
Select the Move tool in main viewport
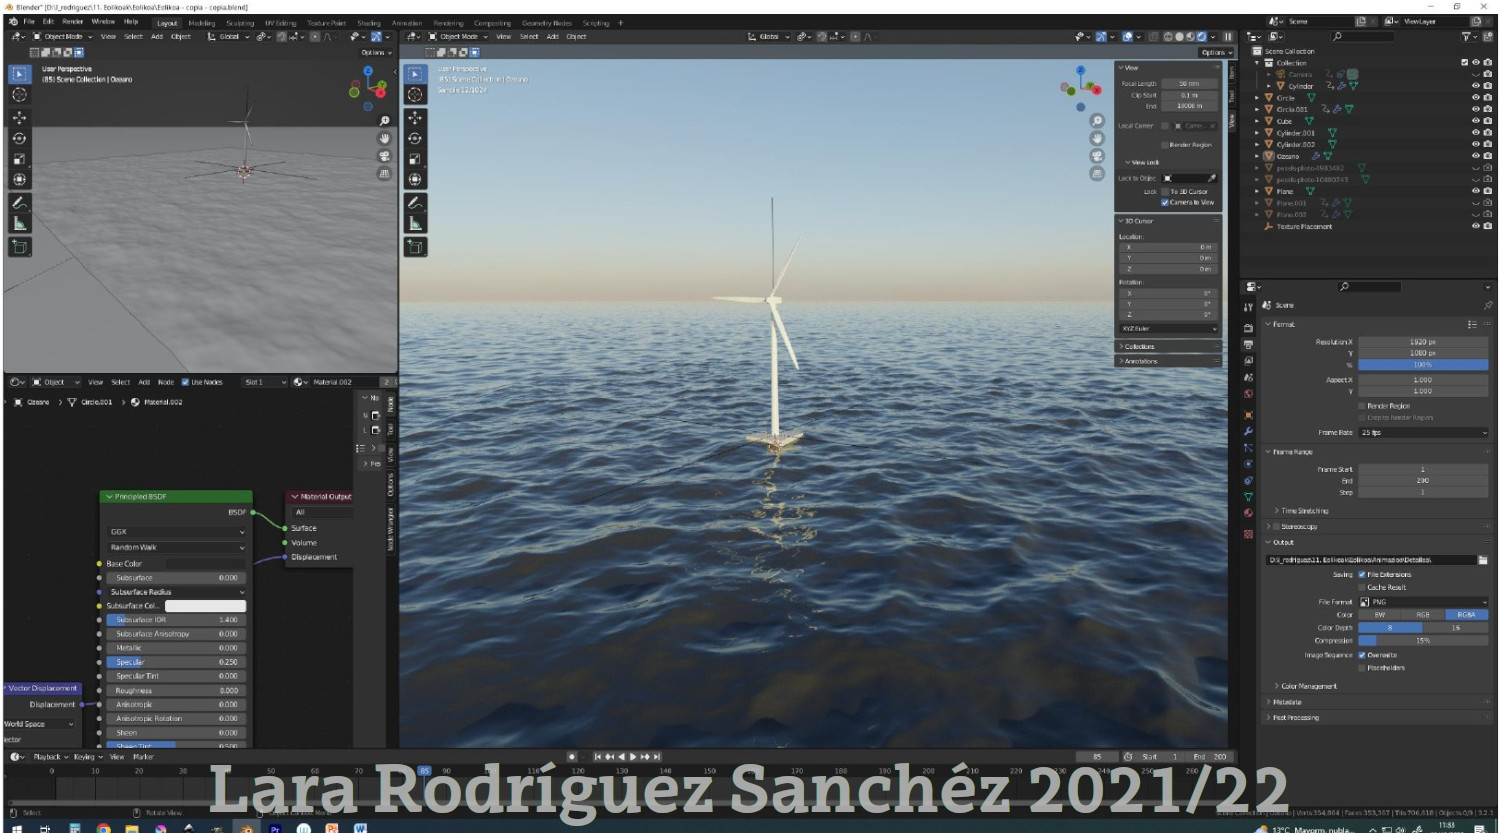pyautogui.click(x=415, y=118)
